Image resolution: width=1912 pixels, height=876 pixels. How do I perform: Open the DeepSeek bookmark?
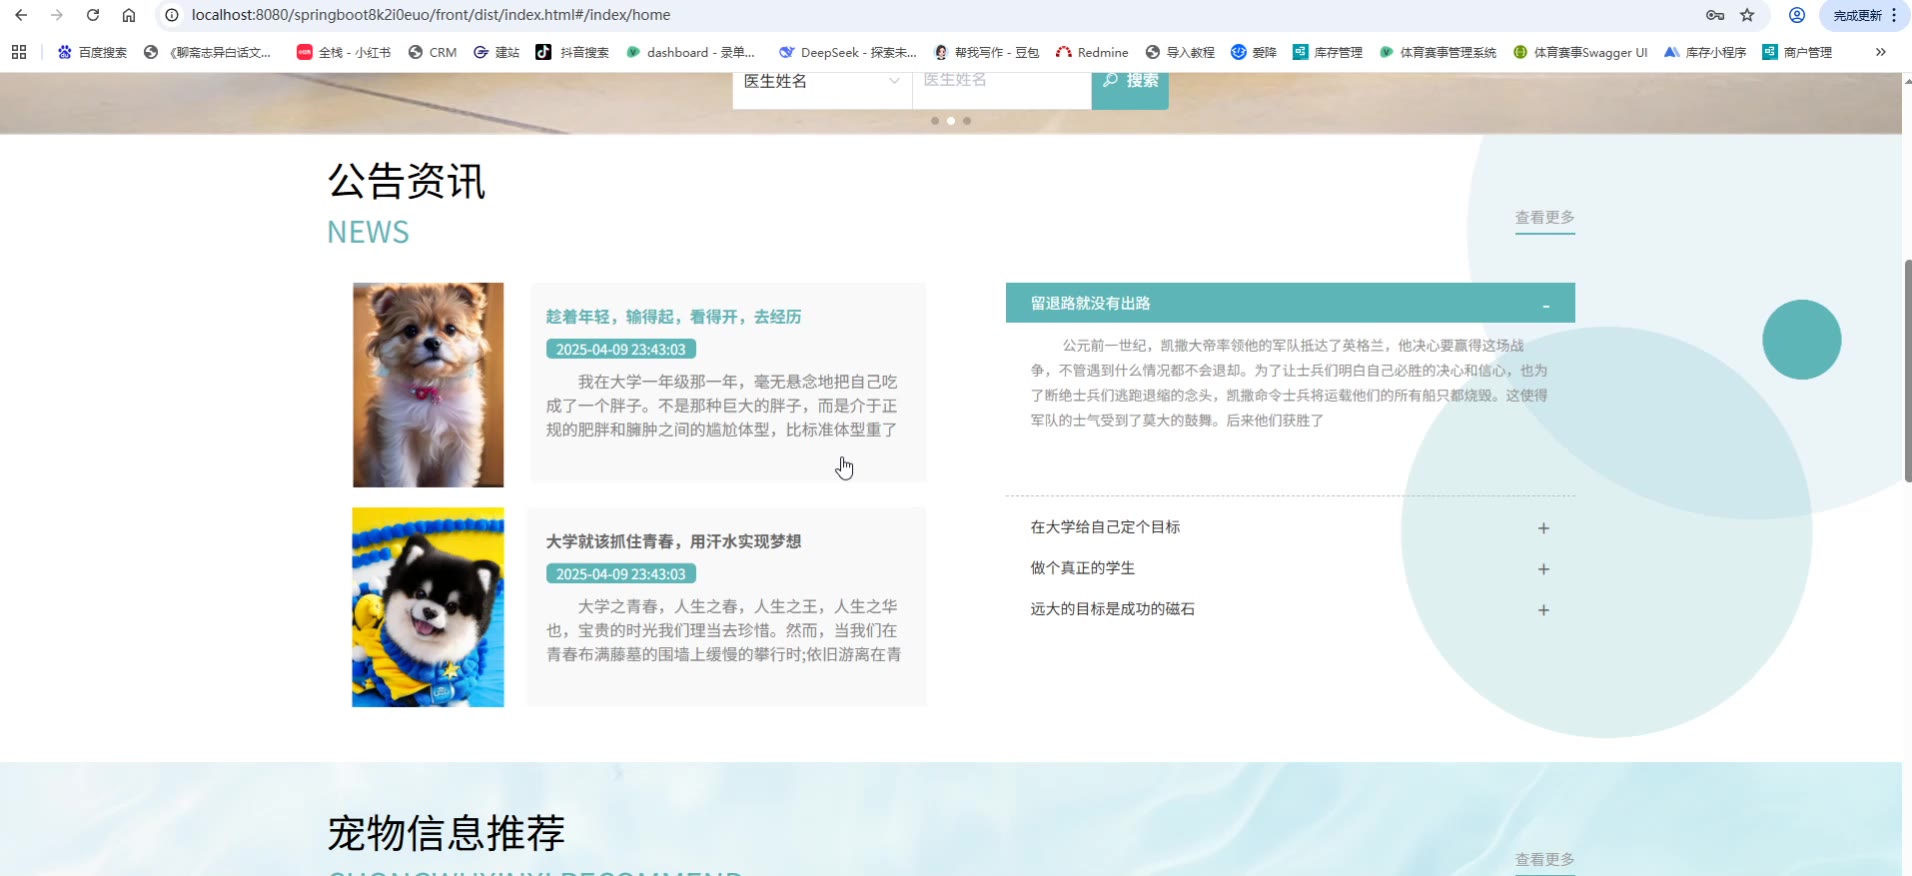(847, 52)
